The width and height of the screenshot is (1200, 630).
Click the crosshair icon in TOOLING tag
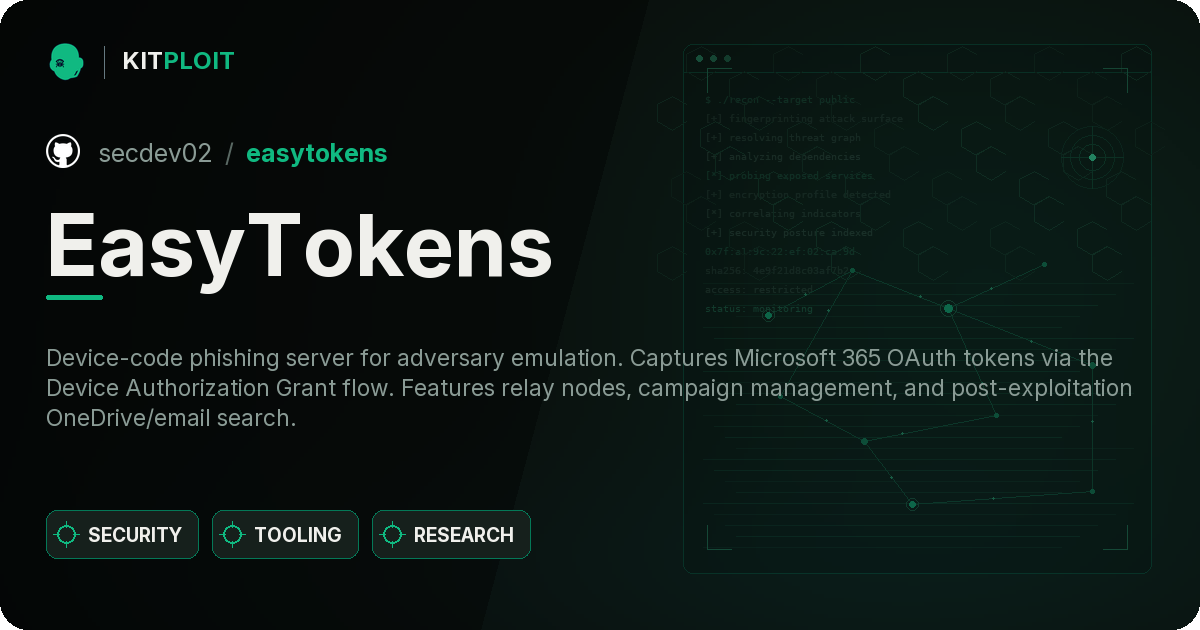(233, 535)
